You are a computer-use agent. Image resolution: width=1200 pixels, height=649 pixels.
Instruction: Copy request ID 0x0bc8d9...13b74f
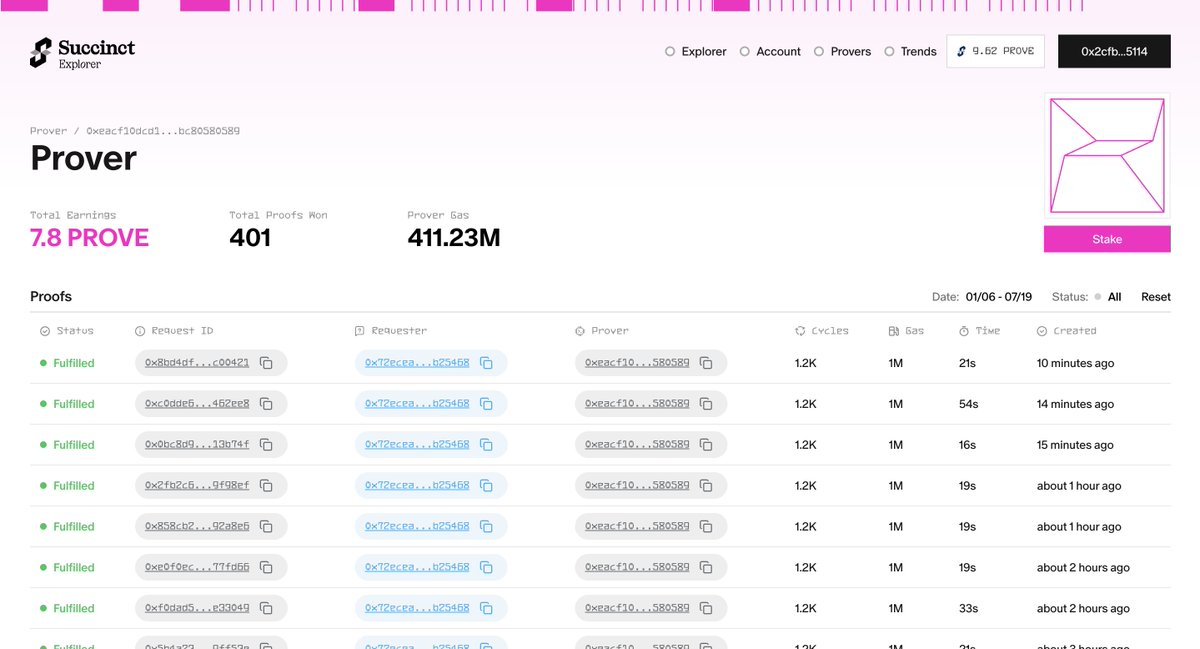[267, 445]
